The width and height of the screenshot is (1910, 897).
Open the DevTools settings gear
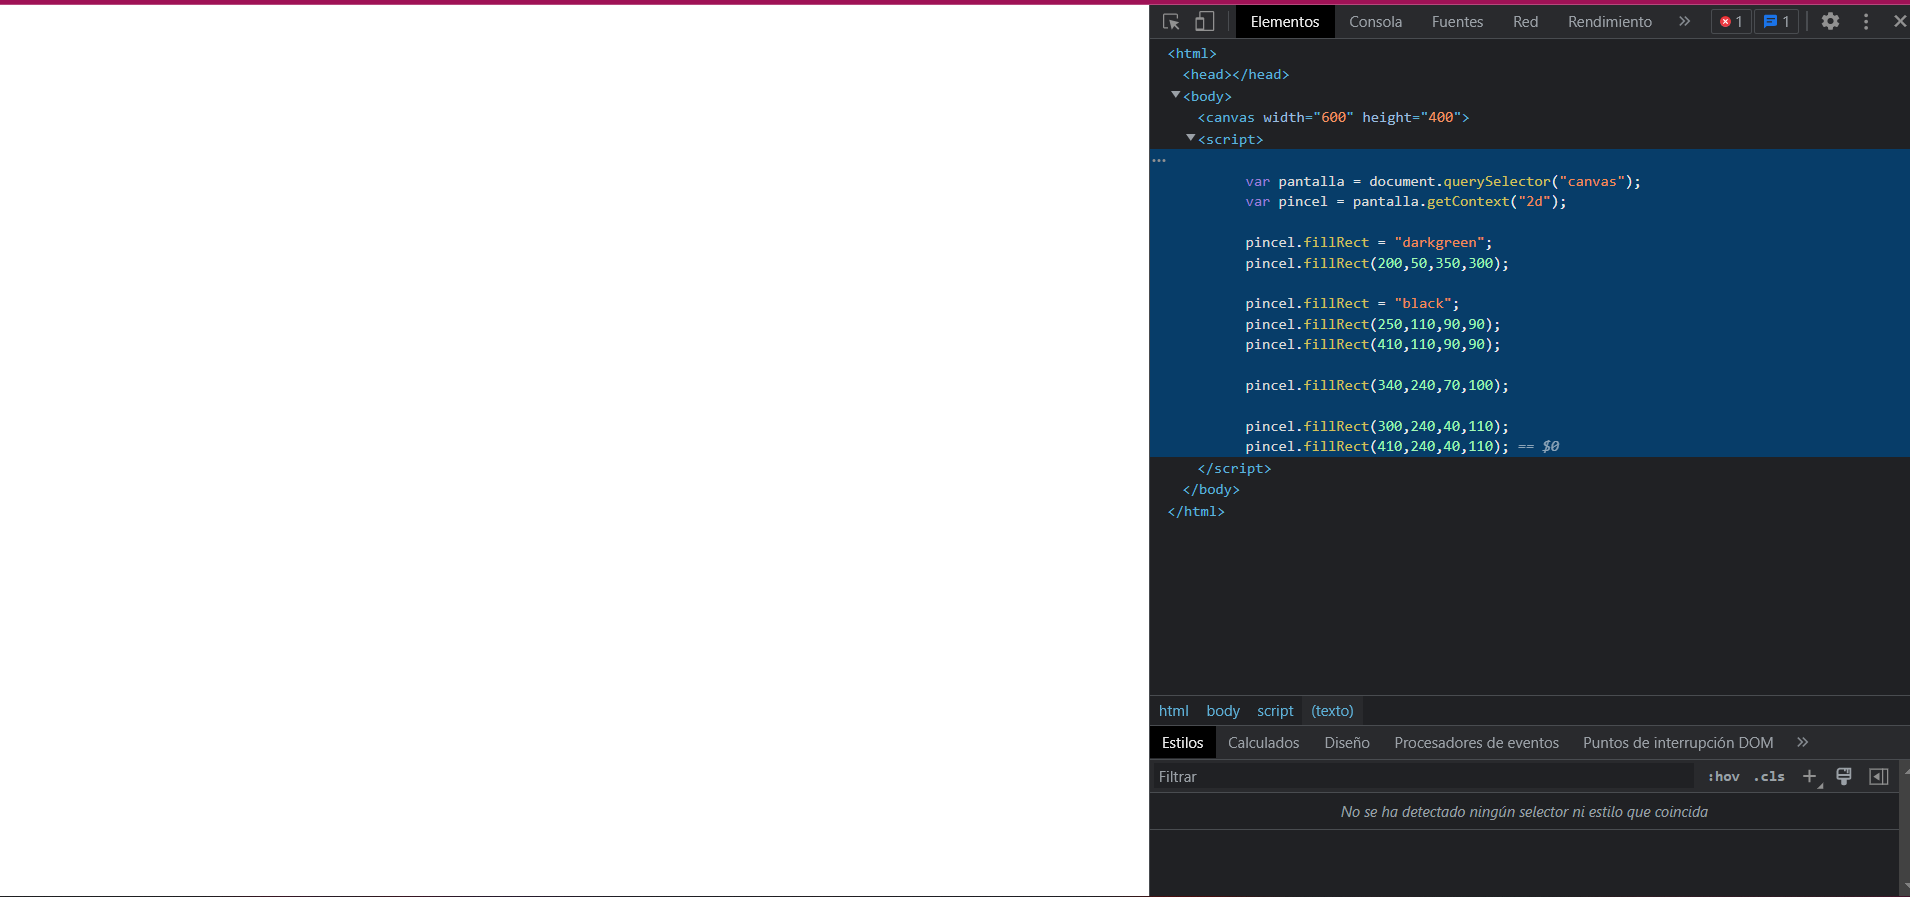[1830, 21]
